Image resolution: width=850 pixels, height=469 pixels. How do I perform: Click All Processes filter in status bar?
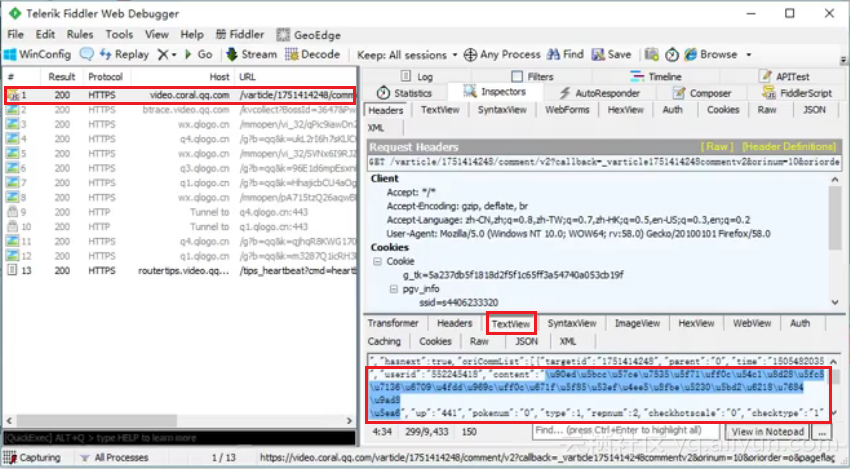point(114,458)
